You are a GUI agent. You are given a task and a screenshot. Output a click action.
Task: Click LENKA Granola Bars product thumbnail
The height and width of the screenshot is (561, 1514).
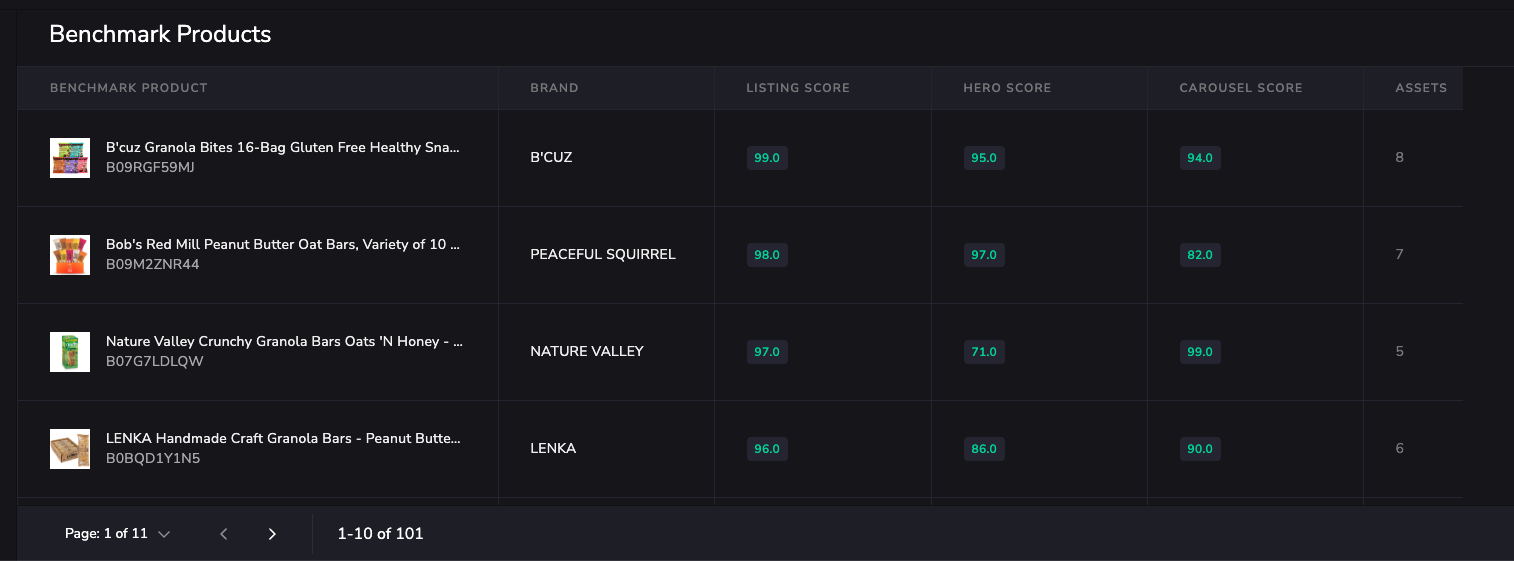(x=70, y=449)
